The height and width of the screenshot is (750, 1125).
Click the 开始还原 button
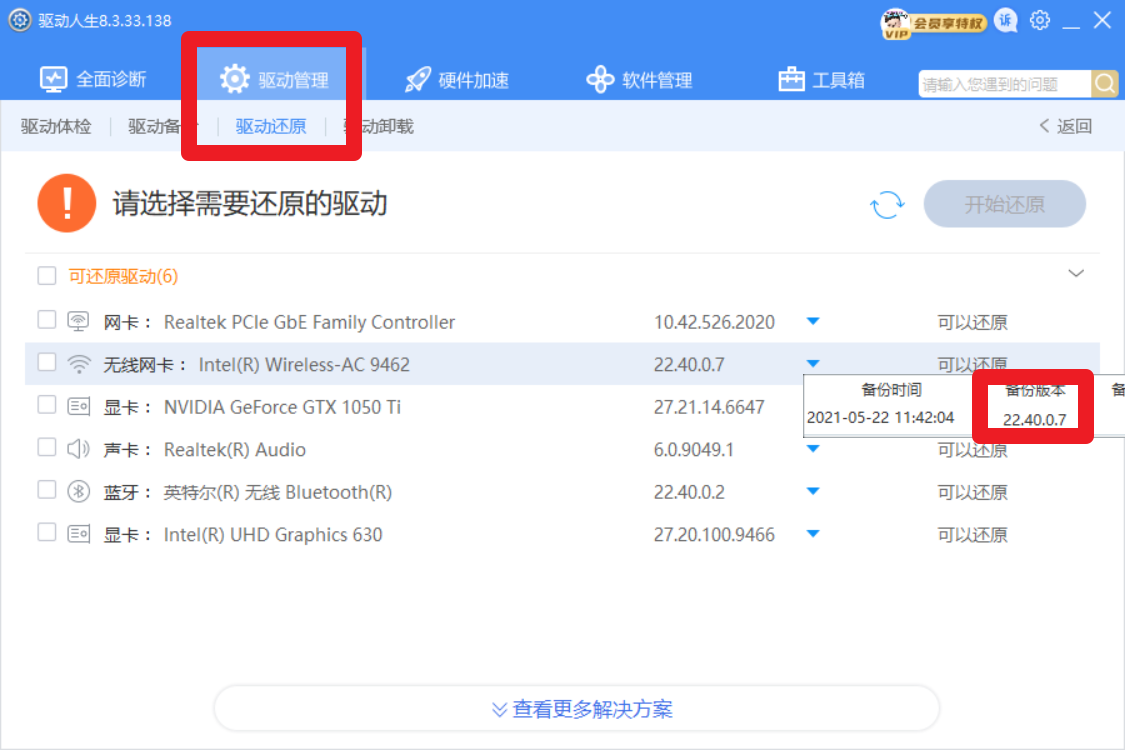[1004, 204]
